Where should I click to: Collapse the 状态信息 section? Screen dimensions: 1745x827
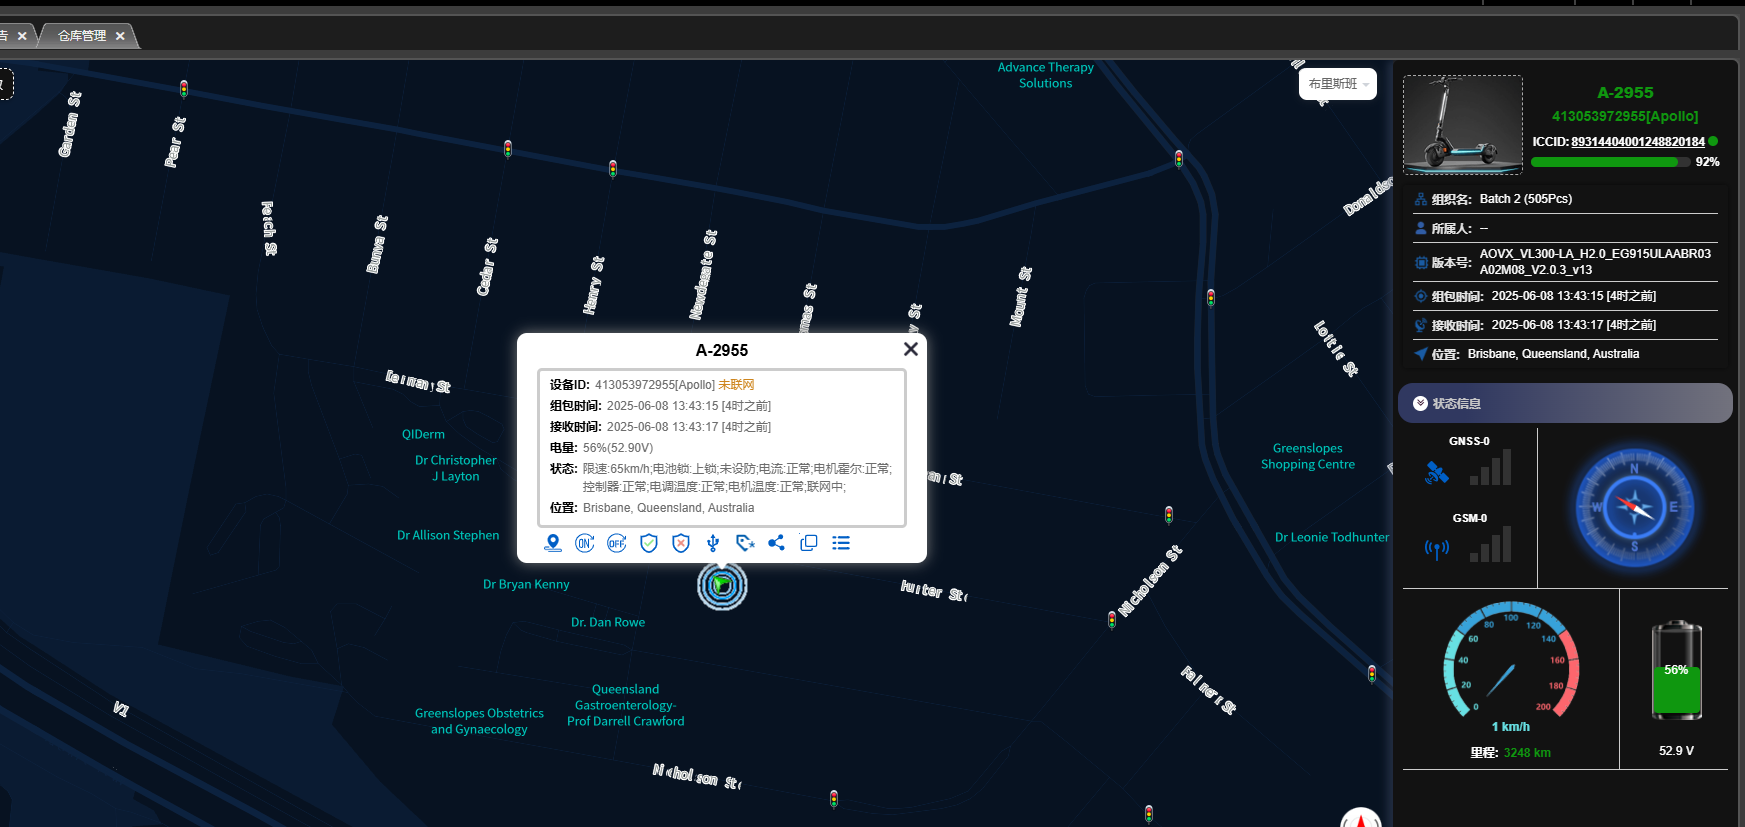point(1420,403)
